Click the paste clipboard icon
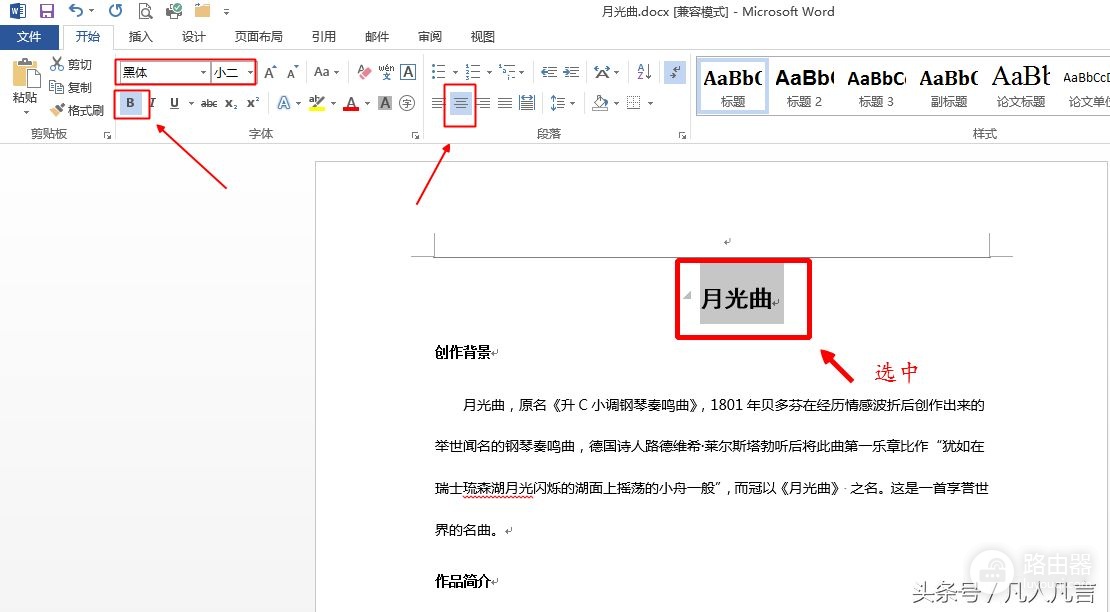Screen dimensions: 1110x612 [25, 75]
